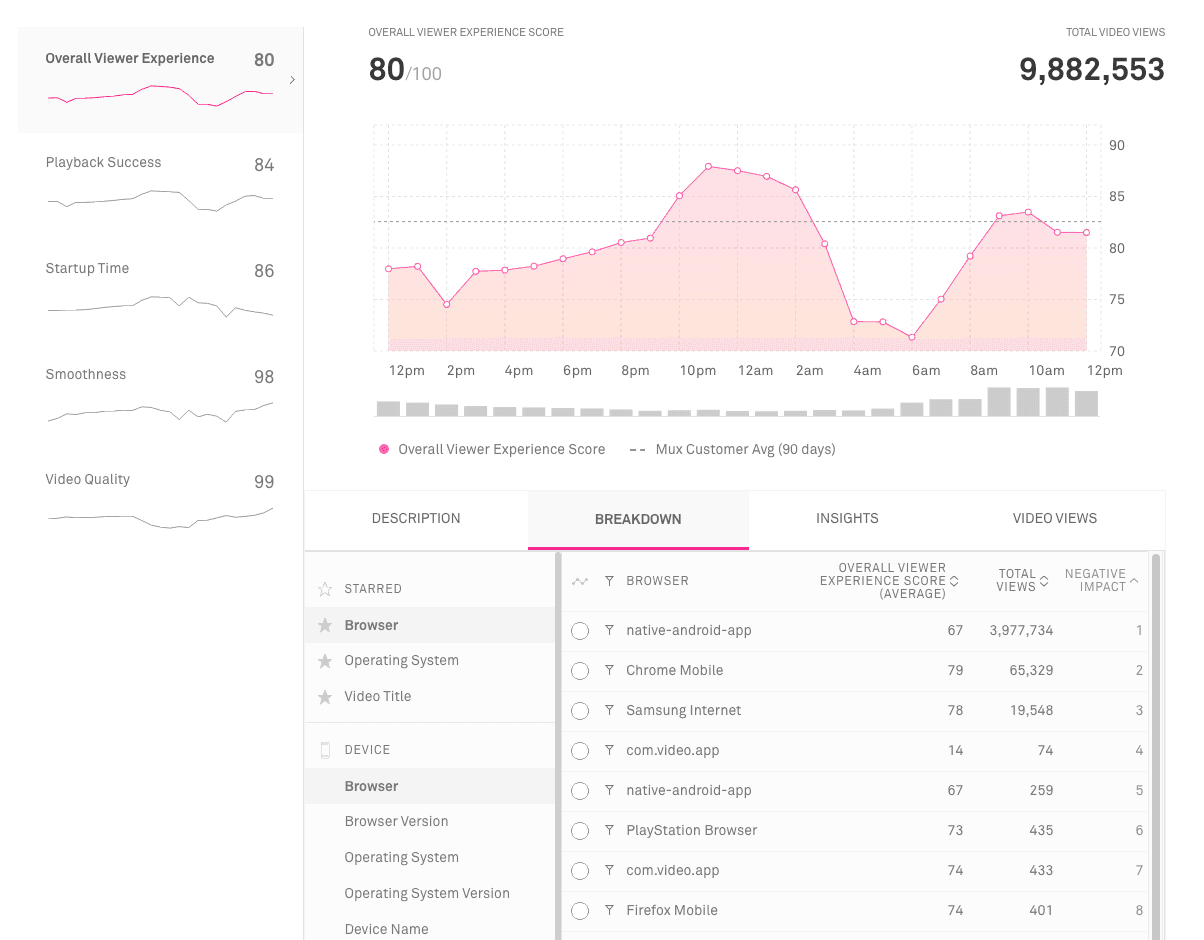Click the filter icon on the Chrome Mobile row
This screenshot has width=1204, height=940.
[x=608, y=671]
